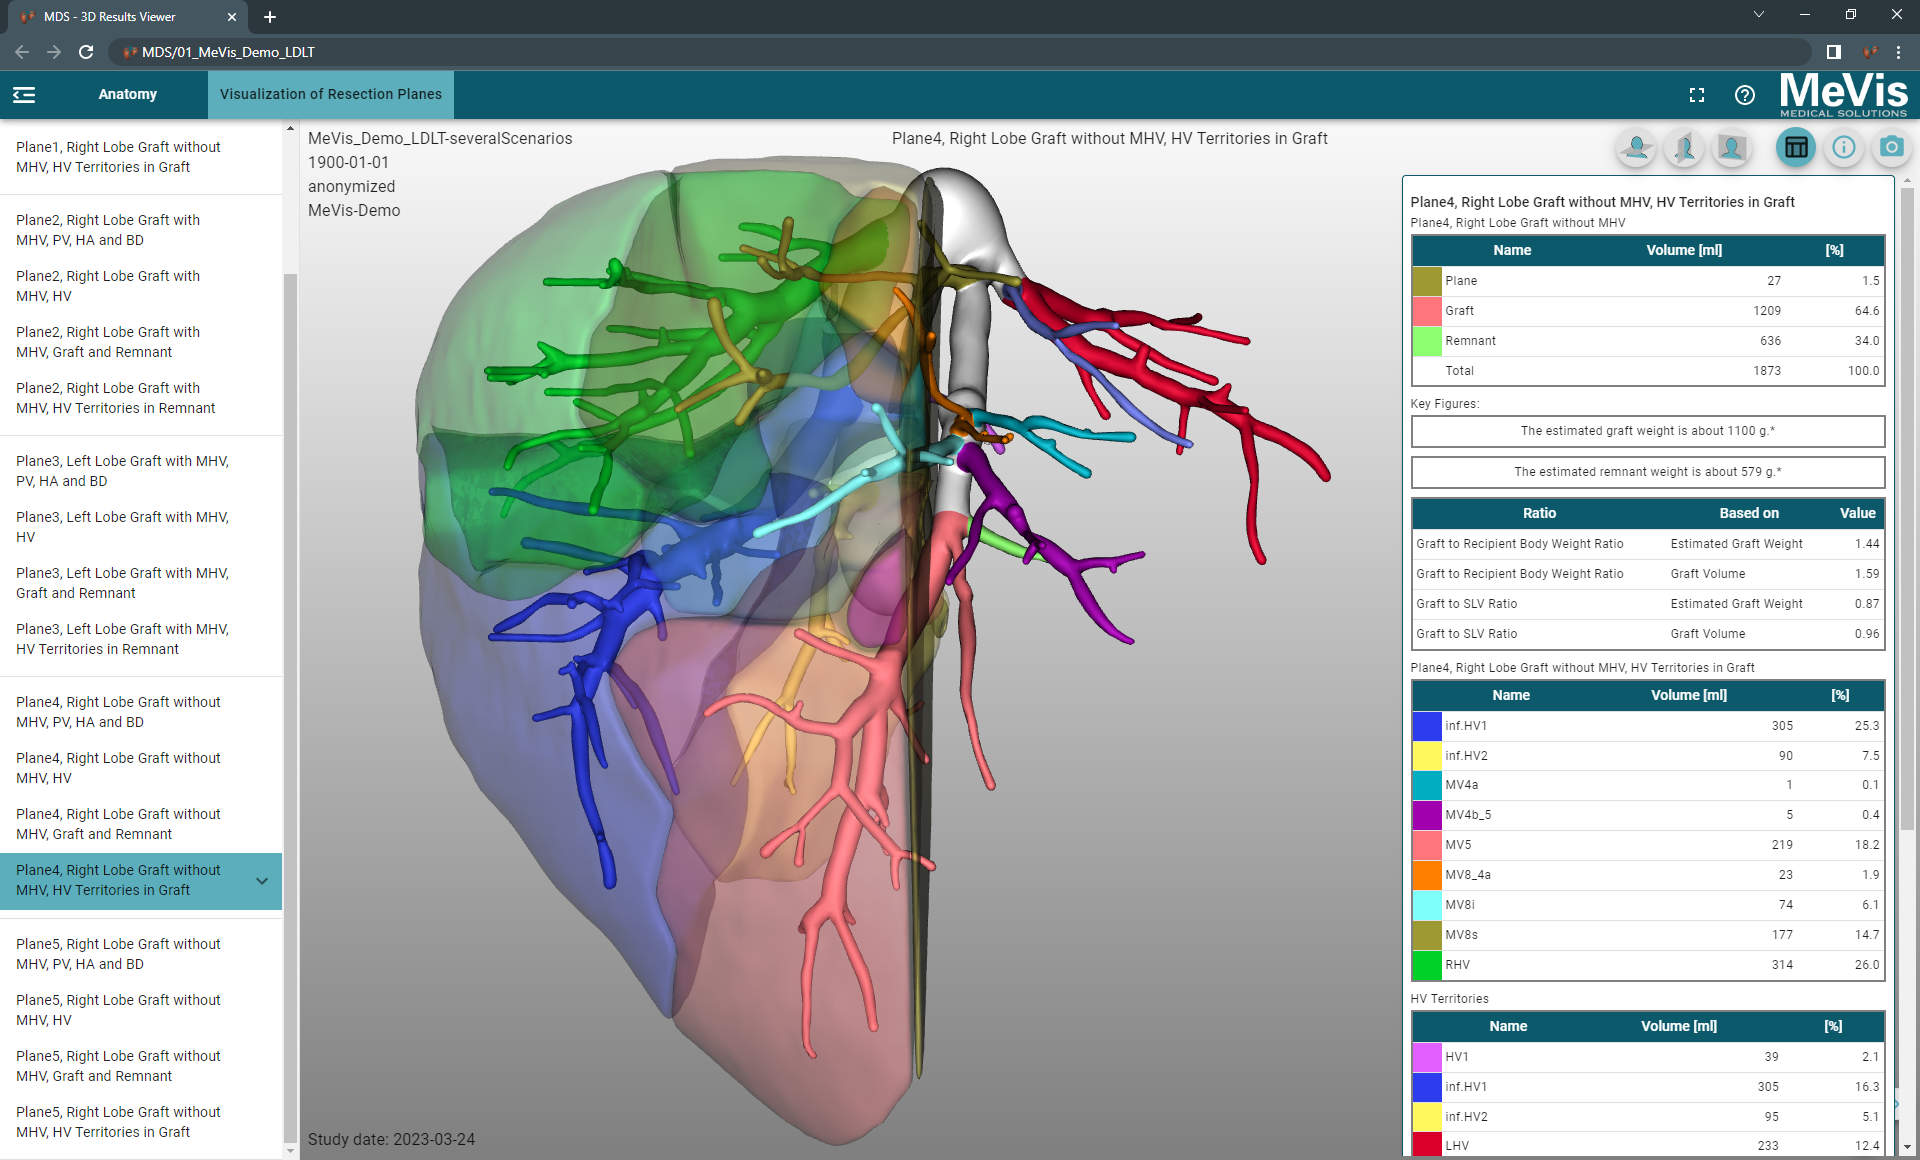This screenshot has height=1160, width=1920.
Task: Open the help question-mark icon
Action: click(x=1745, y=95)
